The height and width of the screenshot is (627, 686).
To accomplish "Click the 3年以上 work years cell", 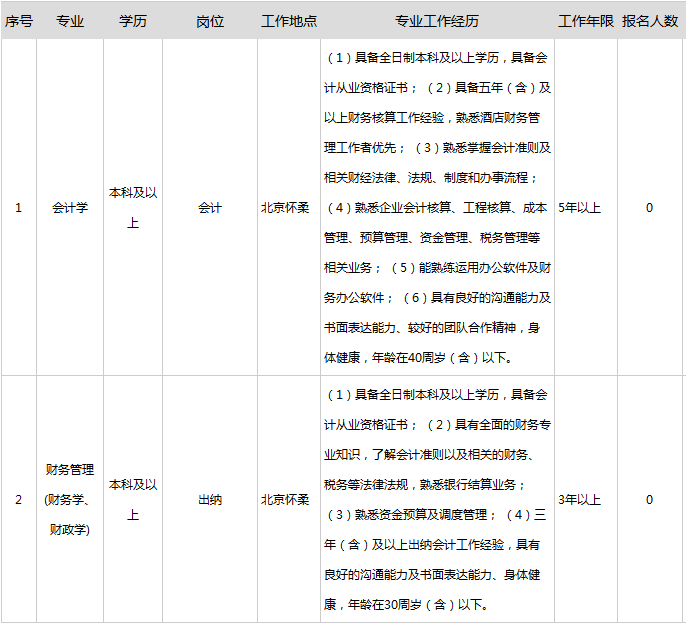I will coord(580,499).
